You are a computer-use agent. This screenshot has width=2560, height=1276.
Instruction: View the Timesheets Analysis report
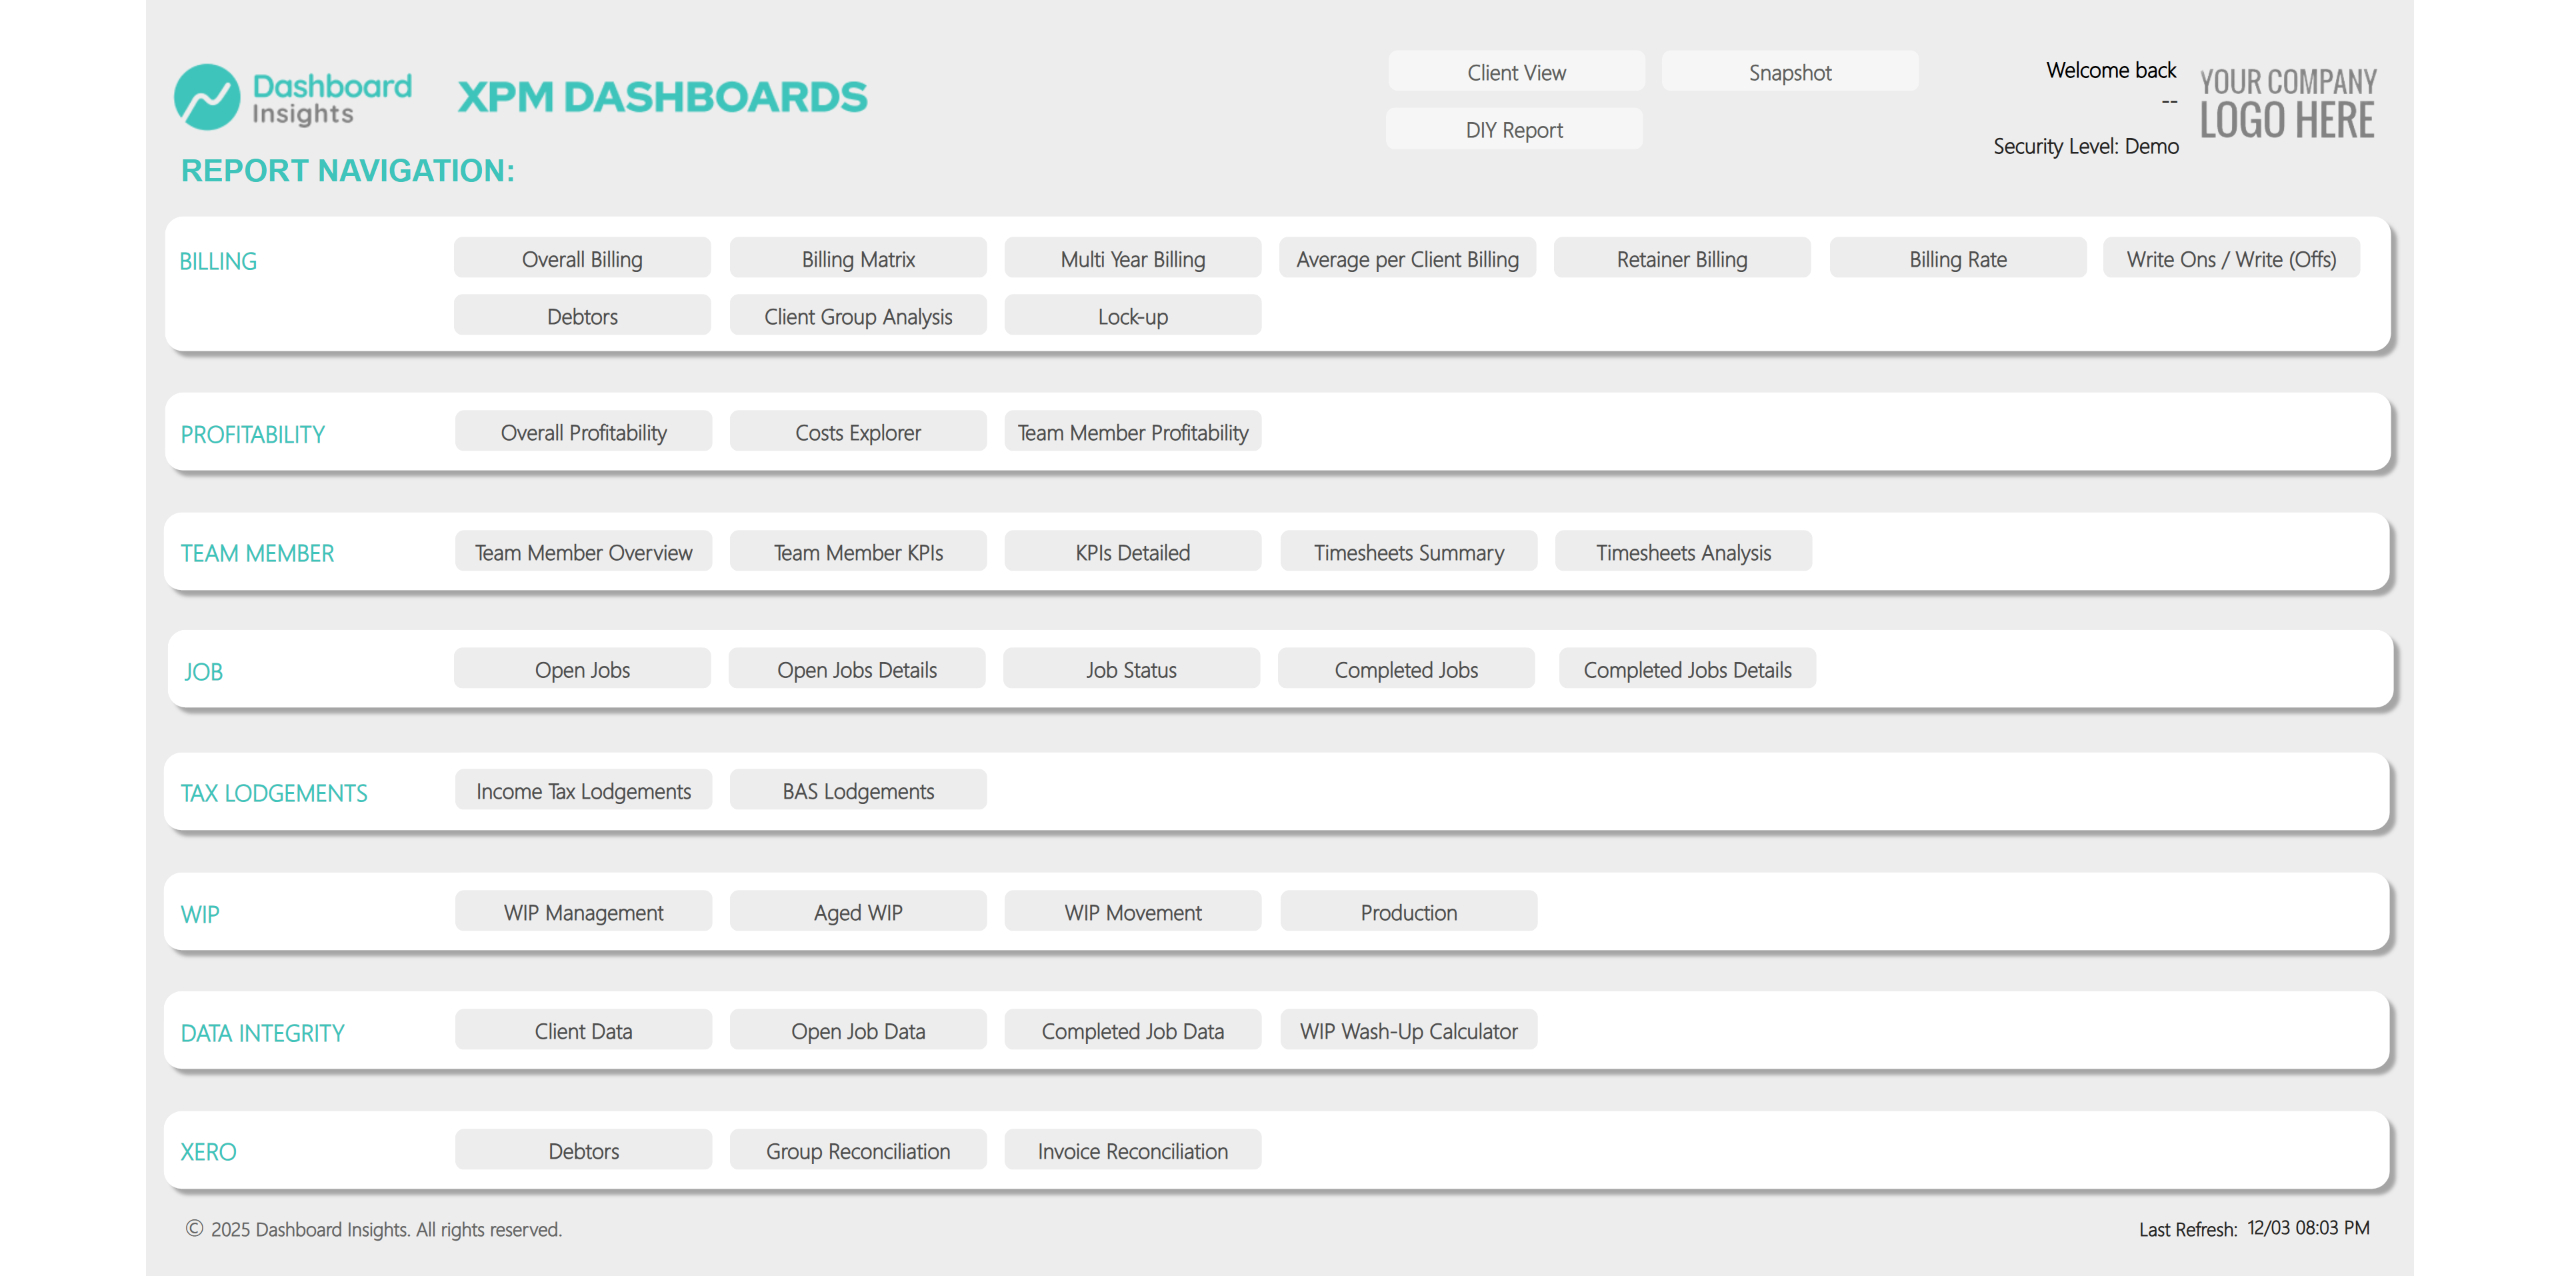click(x=1683, y=551)
